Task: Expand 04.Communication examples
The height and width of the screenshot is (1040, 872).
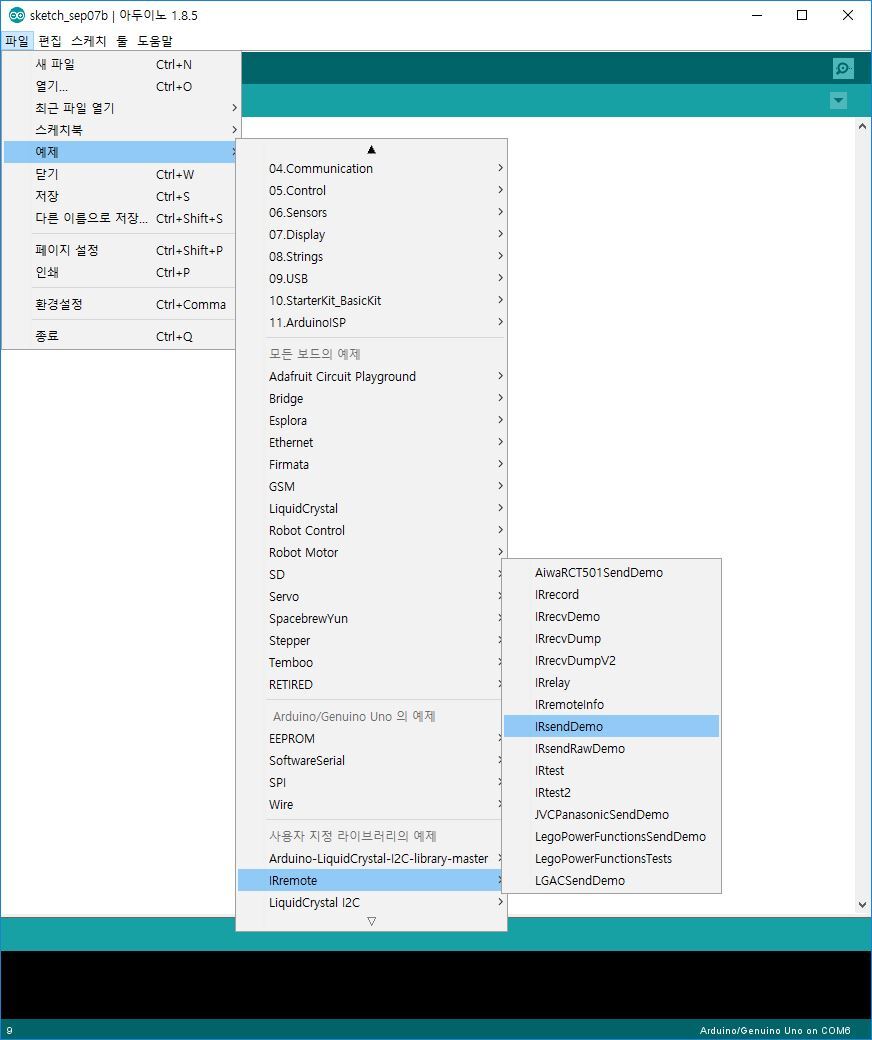Action: tap(371, 168)
